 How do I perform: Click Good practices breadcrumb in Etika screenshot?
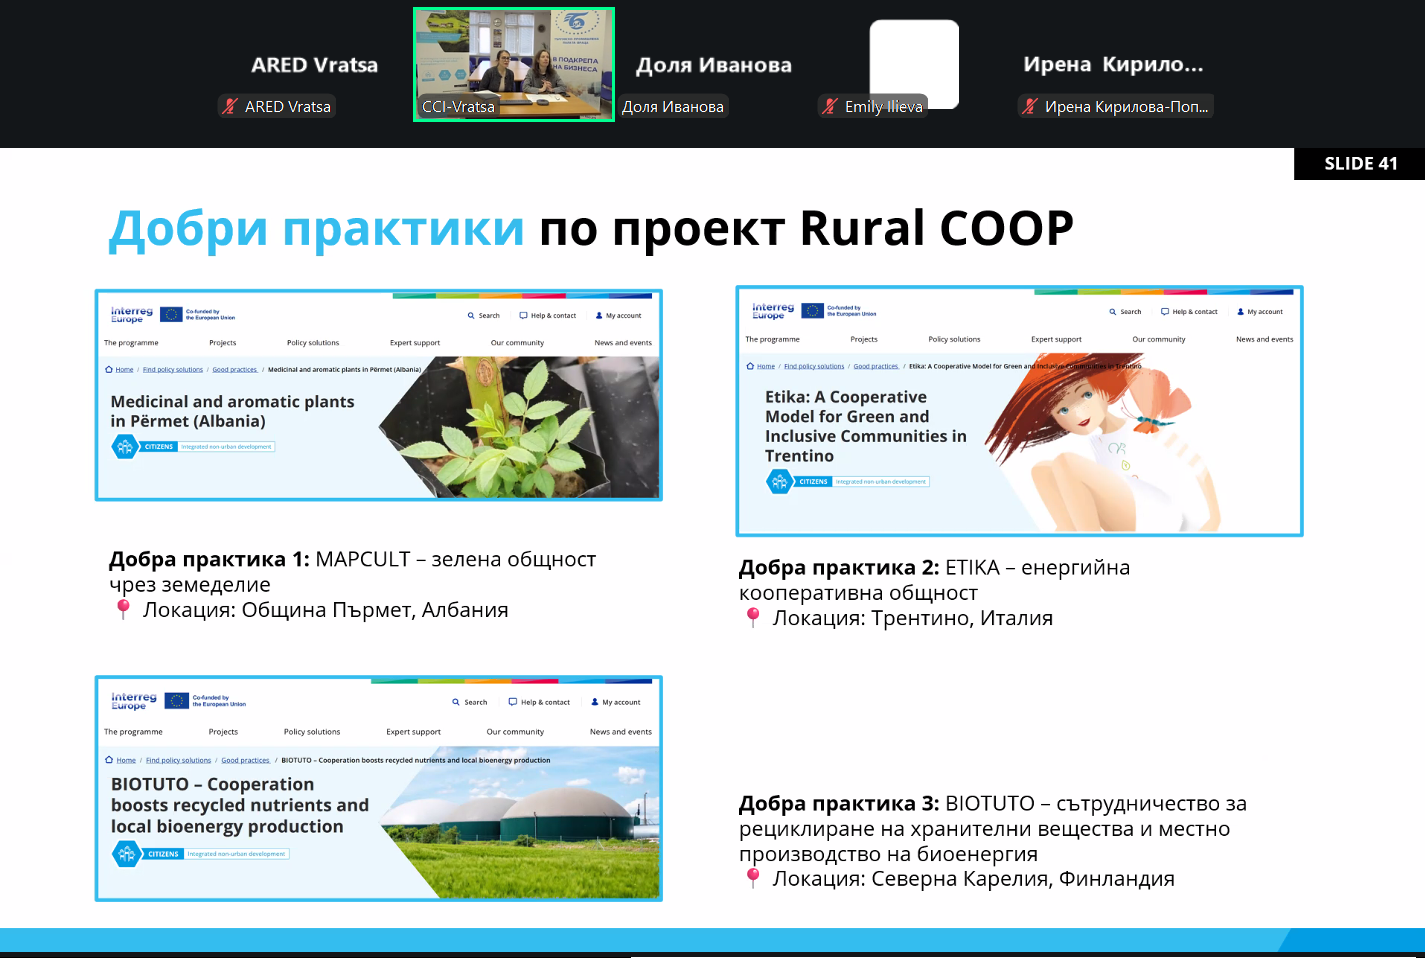[x=876, y=366]
